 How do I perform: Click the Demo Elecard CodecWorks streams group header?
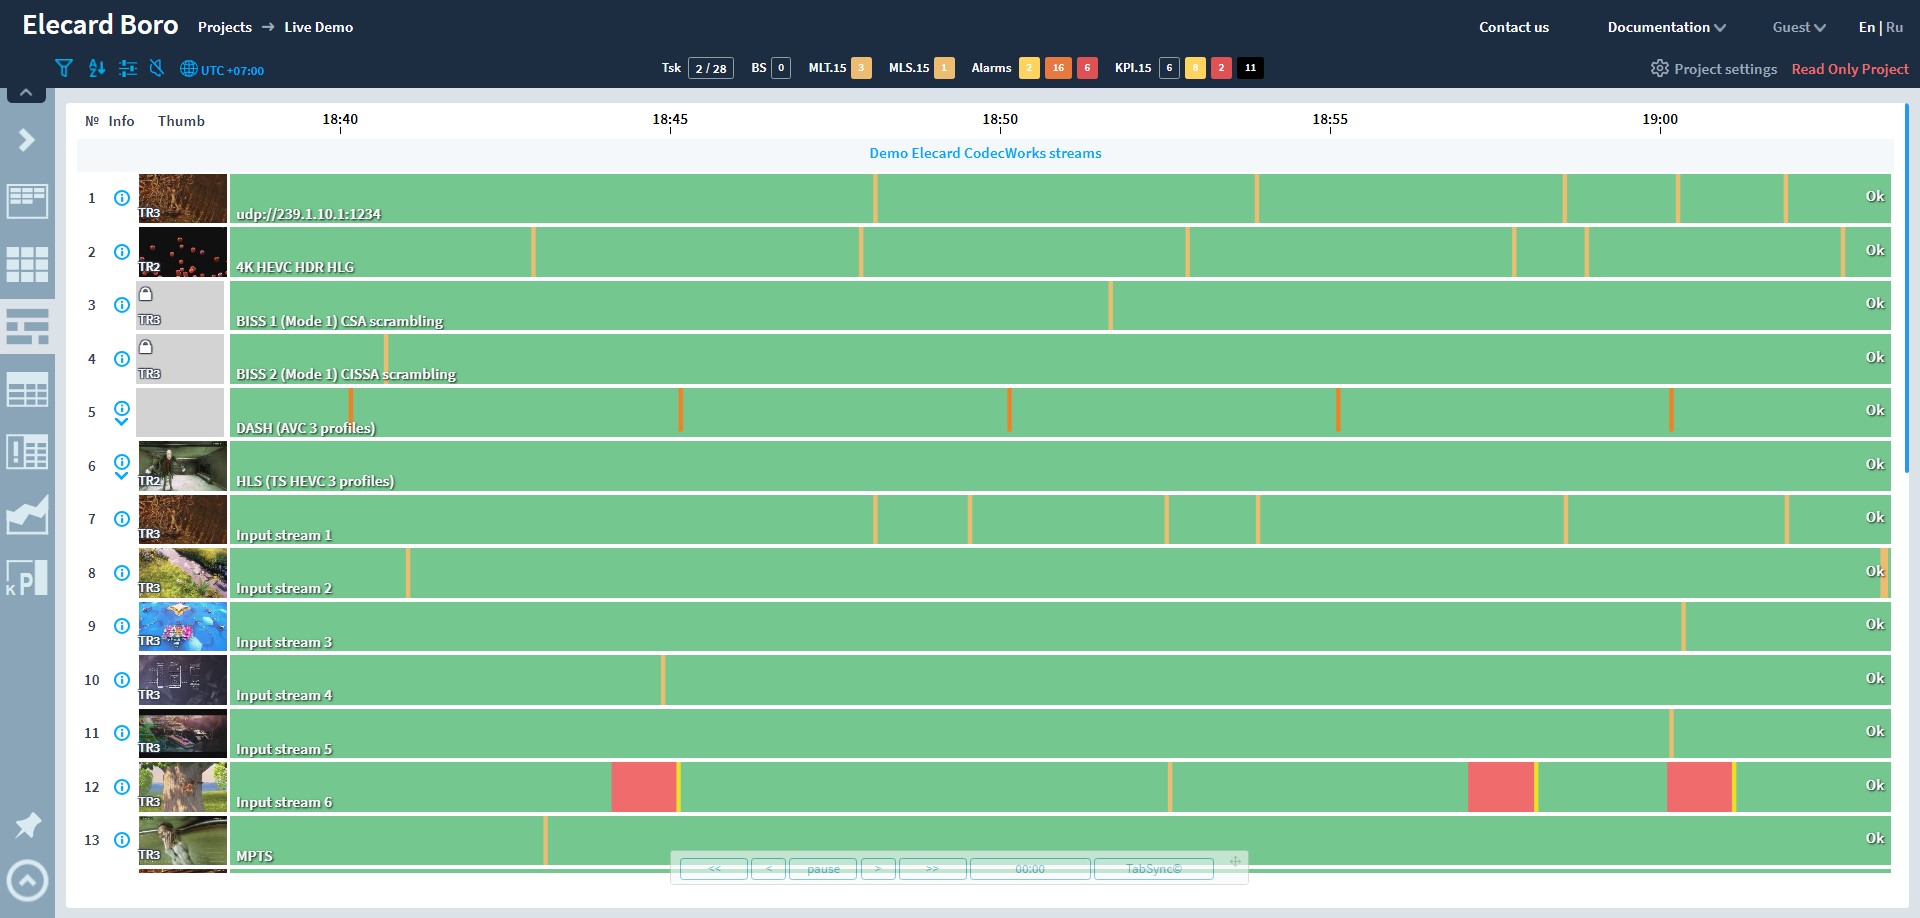coord(985,153)
